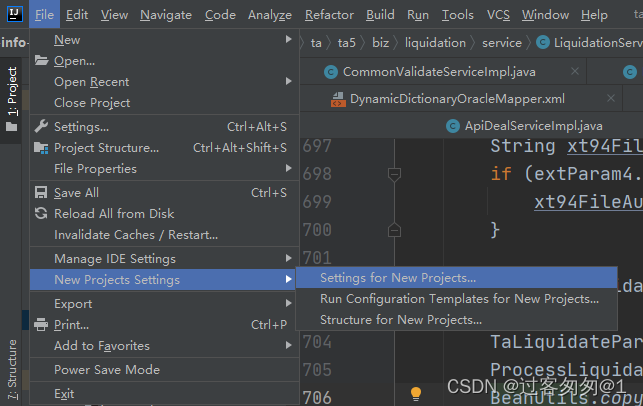This screenshot has width=643, height=406.
Task: Click line number 697 in the gutter
Action: pyautogui.click(x=317, y=146)
